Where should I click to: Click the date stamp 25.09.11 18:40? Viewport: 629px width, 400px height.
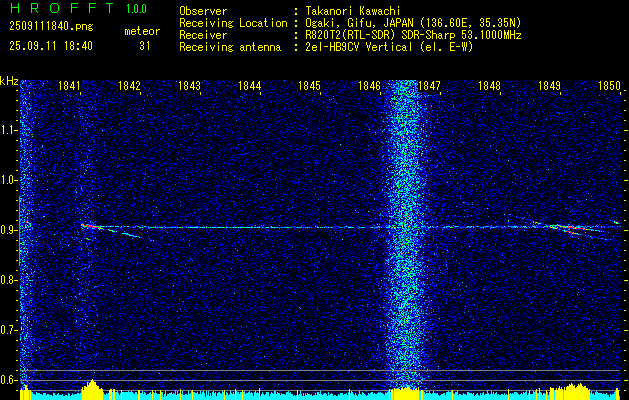coord(51,46)
